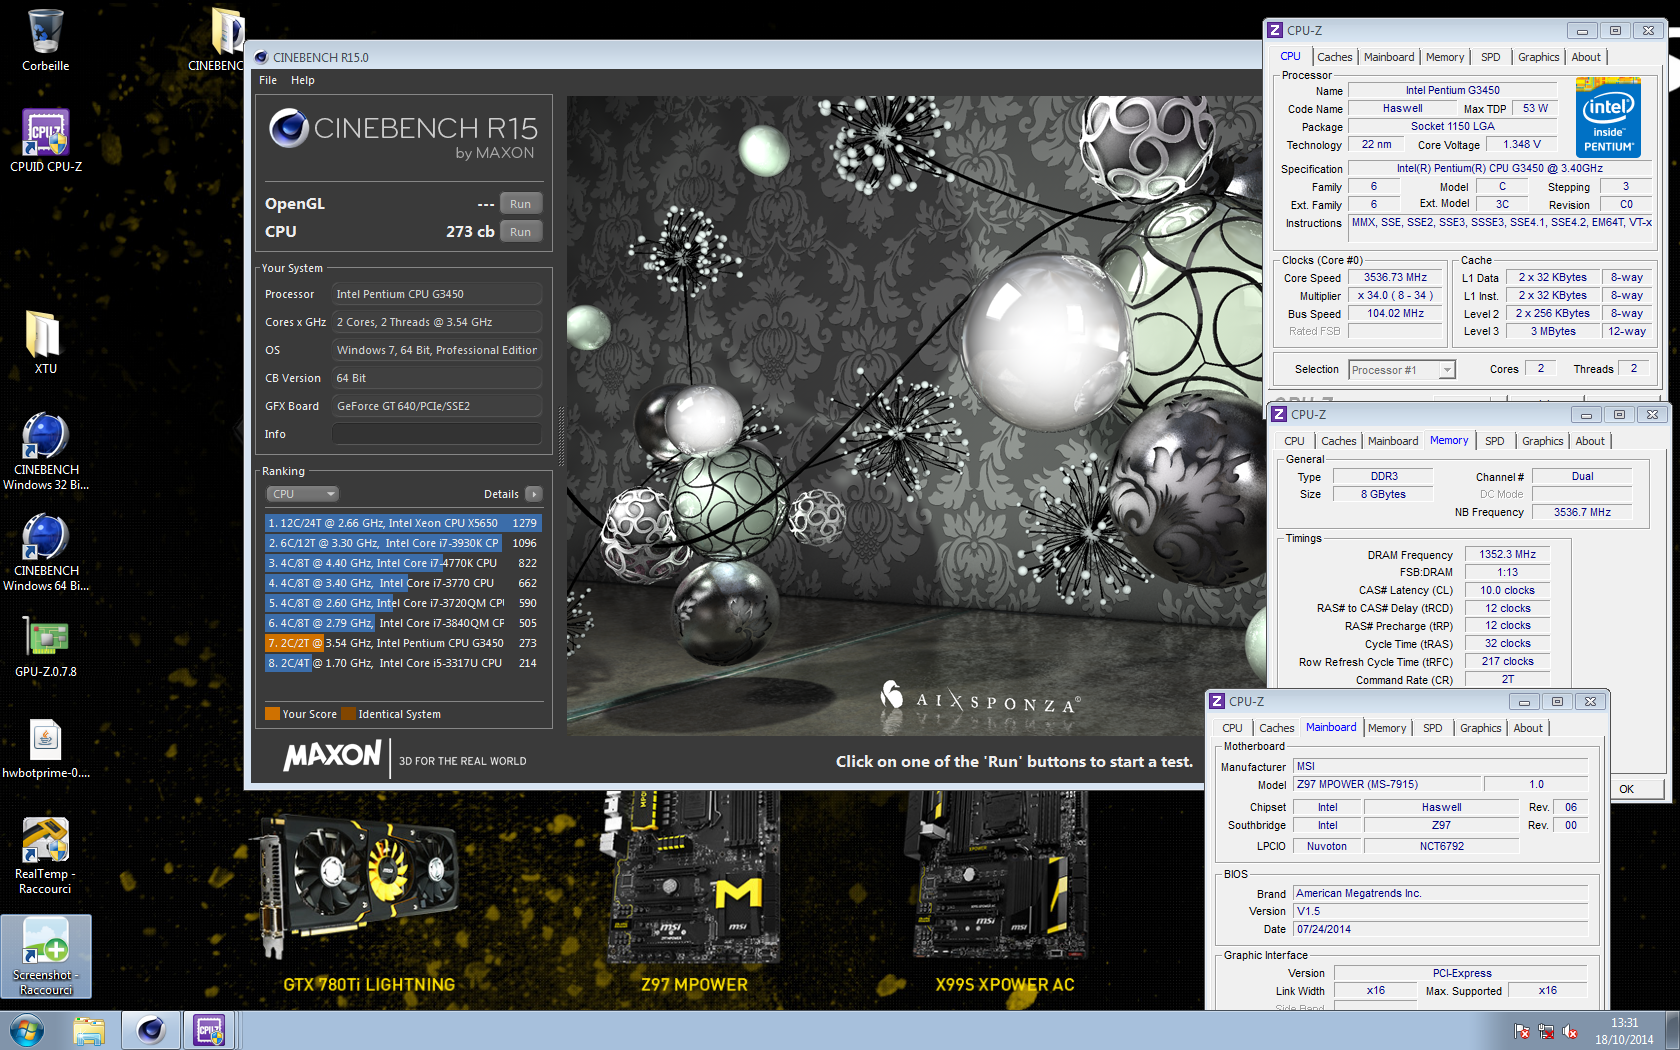Open the Help menu in Cinebench
Image resolution: width=1680 pixels, height=1050 pixels.
click(x=303, y=80)
